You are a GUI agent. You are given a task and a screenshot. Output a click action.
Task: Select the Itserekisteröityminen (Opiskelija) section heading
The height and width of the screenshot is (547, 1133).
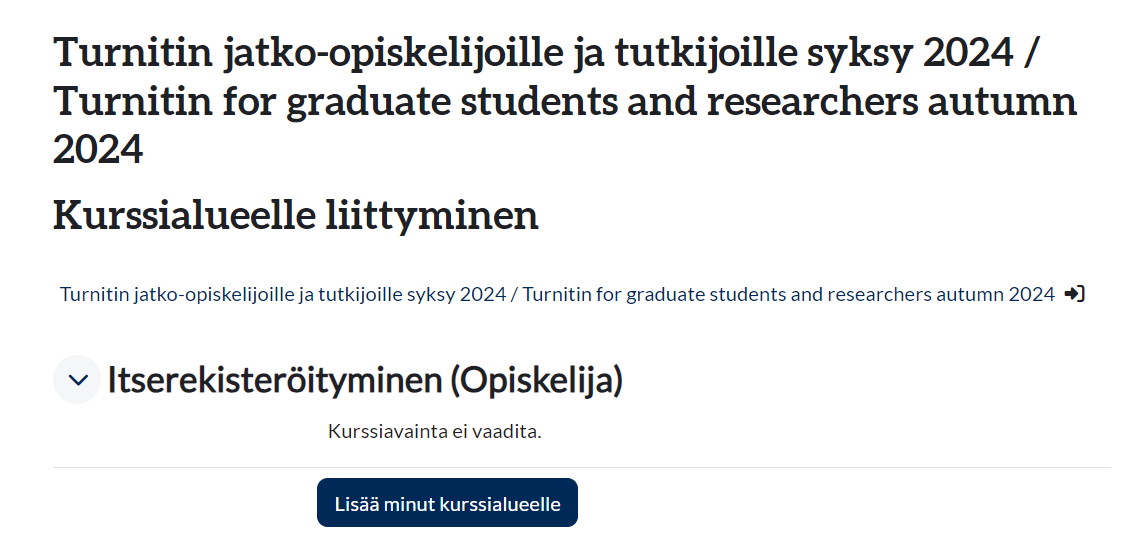pos(364,380)
